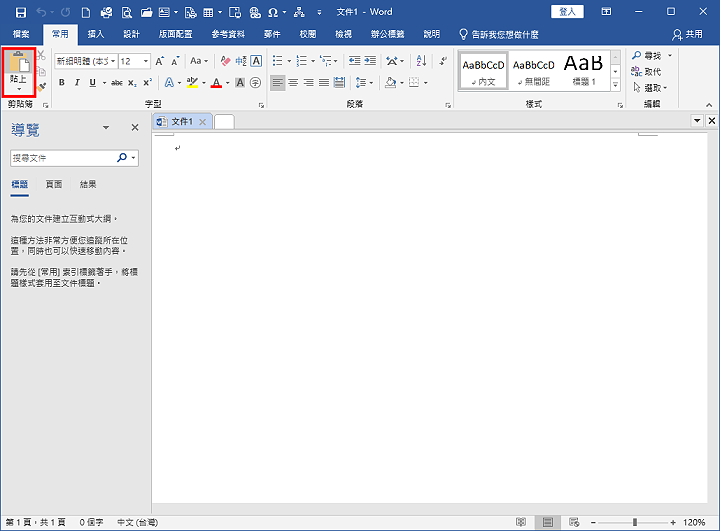Expand search options arrow in navigation search
Screen dimensions: 720x531
(x=134, y=158)
